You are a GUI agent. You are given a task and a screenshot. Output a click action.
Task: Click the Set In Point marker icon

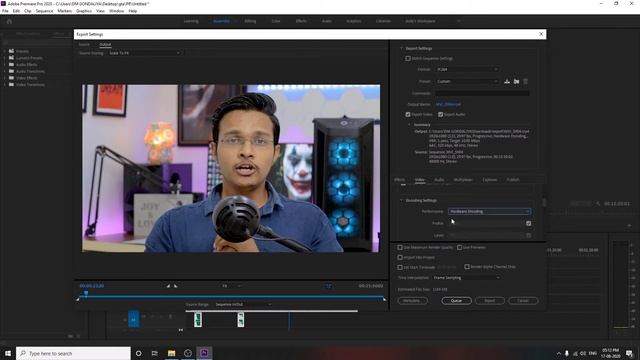(x=168, y=286)
